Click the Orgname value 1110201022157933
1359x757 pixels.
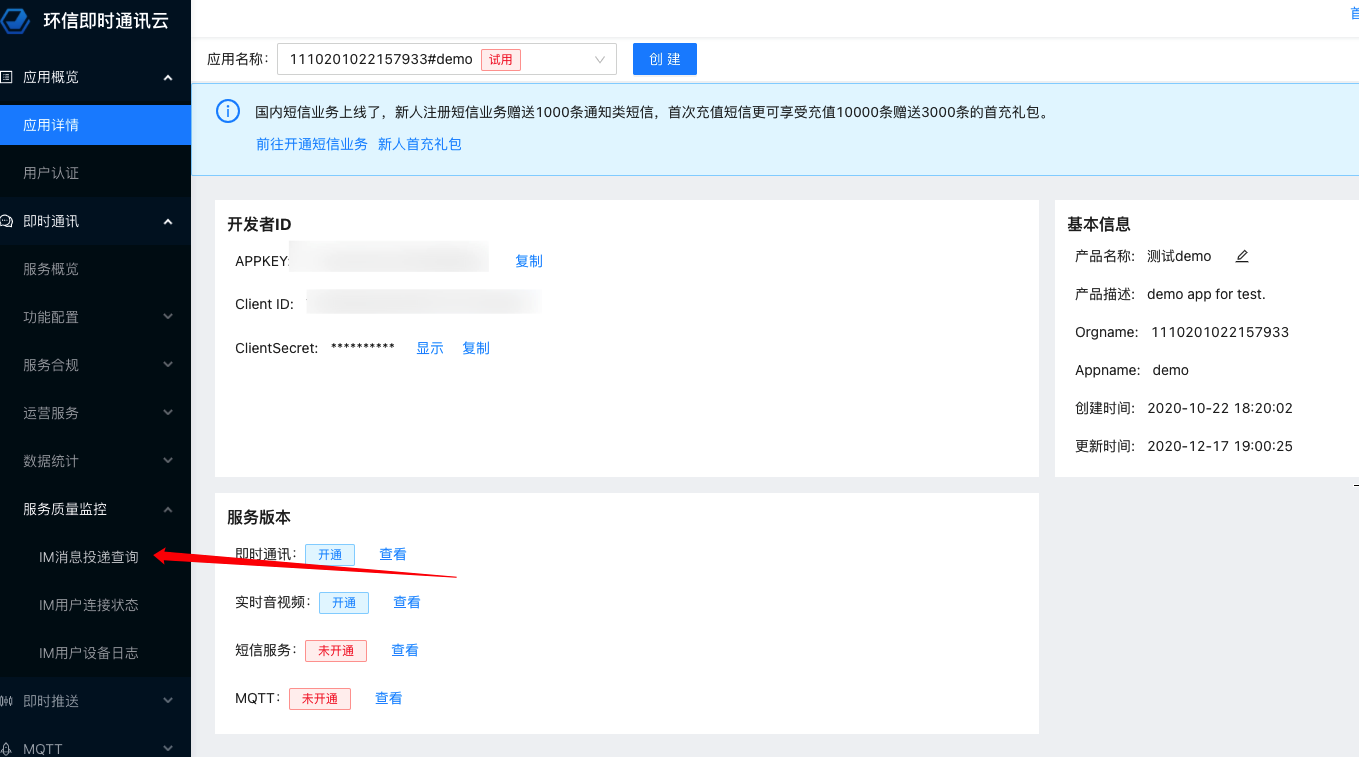click(x=1220, y=332)
